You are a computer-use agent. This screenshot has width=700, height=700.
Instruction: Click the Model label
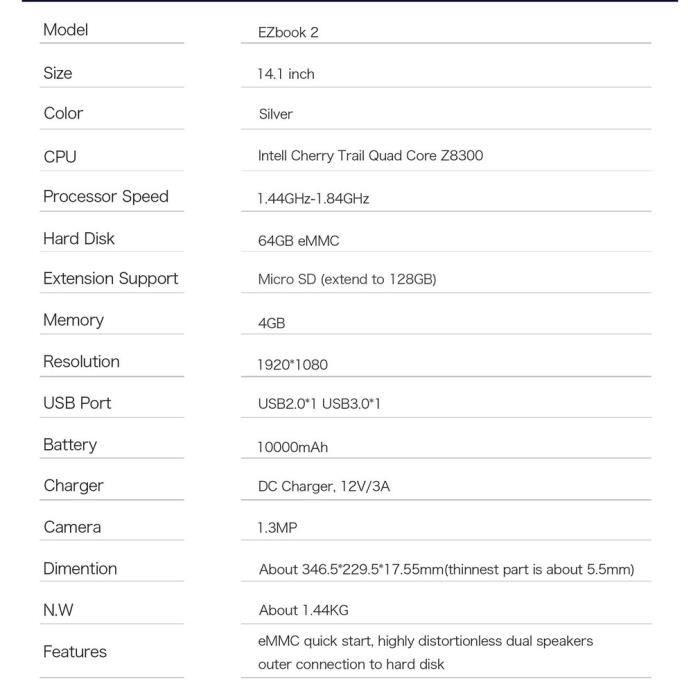(66, 30)
